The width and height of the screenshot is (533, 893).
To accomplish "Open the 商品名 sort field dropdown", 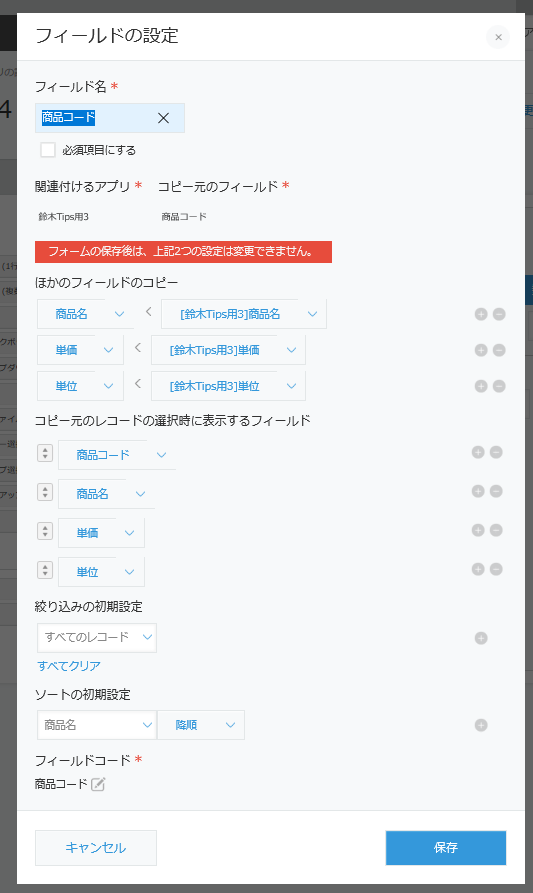I will click(97, 725).
